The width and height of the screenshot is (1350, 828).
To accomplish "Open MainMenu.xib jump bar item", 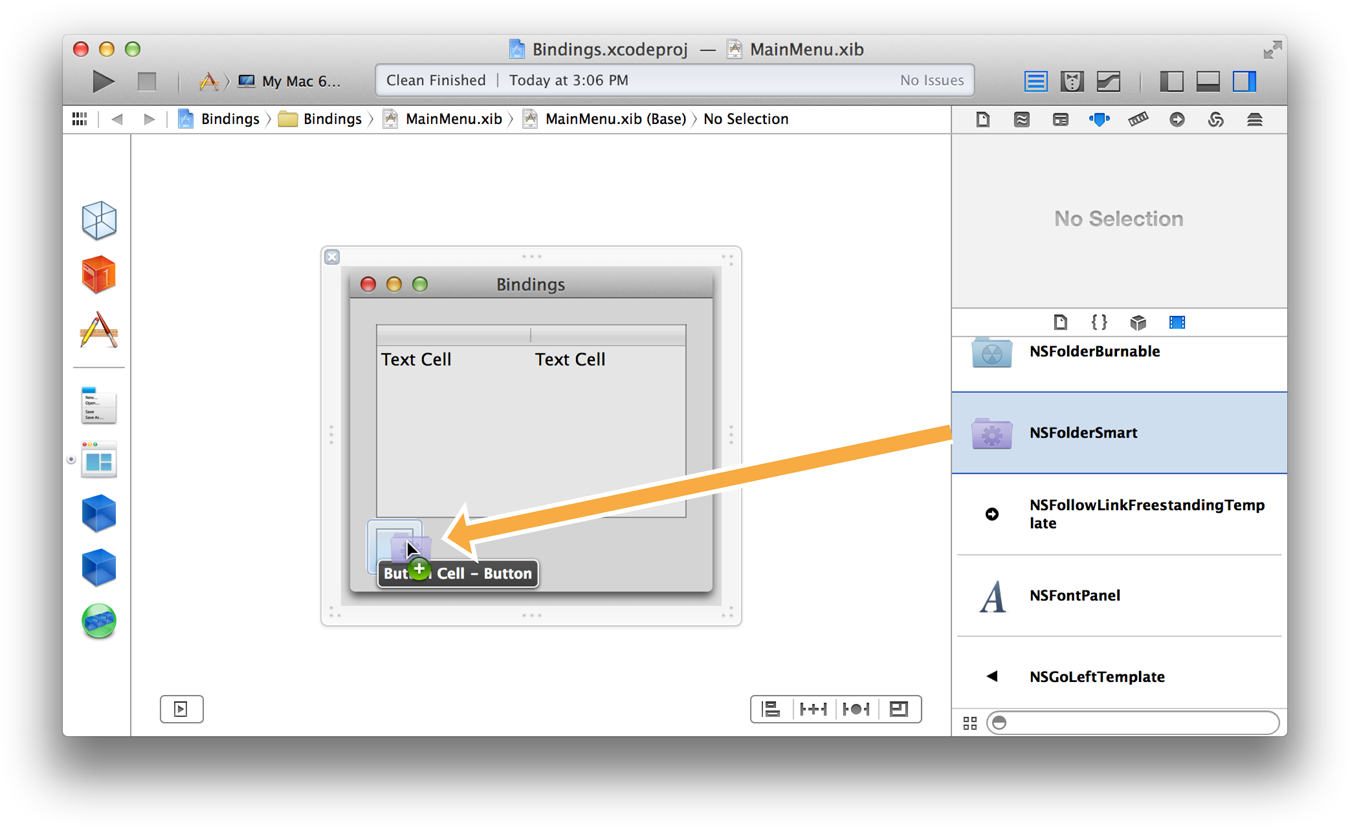I will 442,119.
